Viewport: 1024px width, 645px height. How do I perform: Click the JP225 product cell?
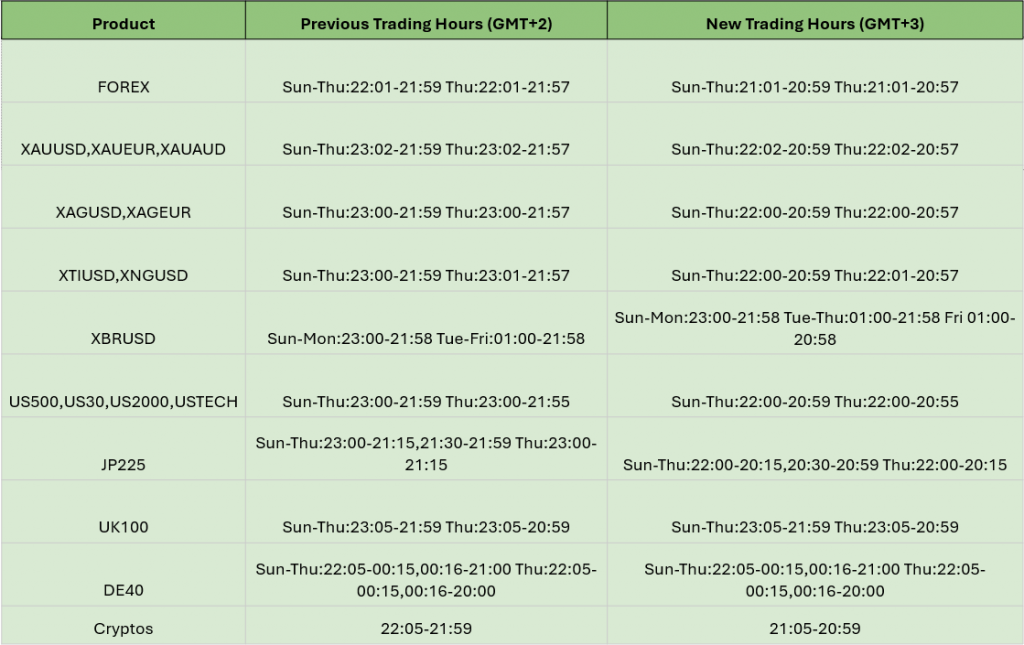click(123, 448)
